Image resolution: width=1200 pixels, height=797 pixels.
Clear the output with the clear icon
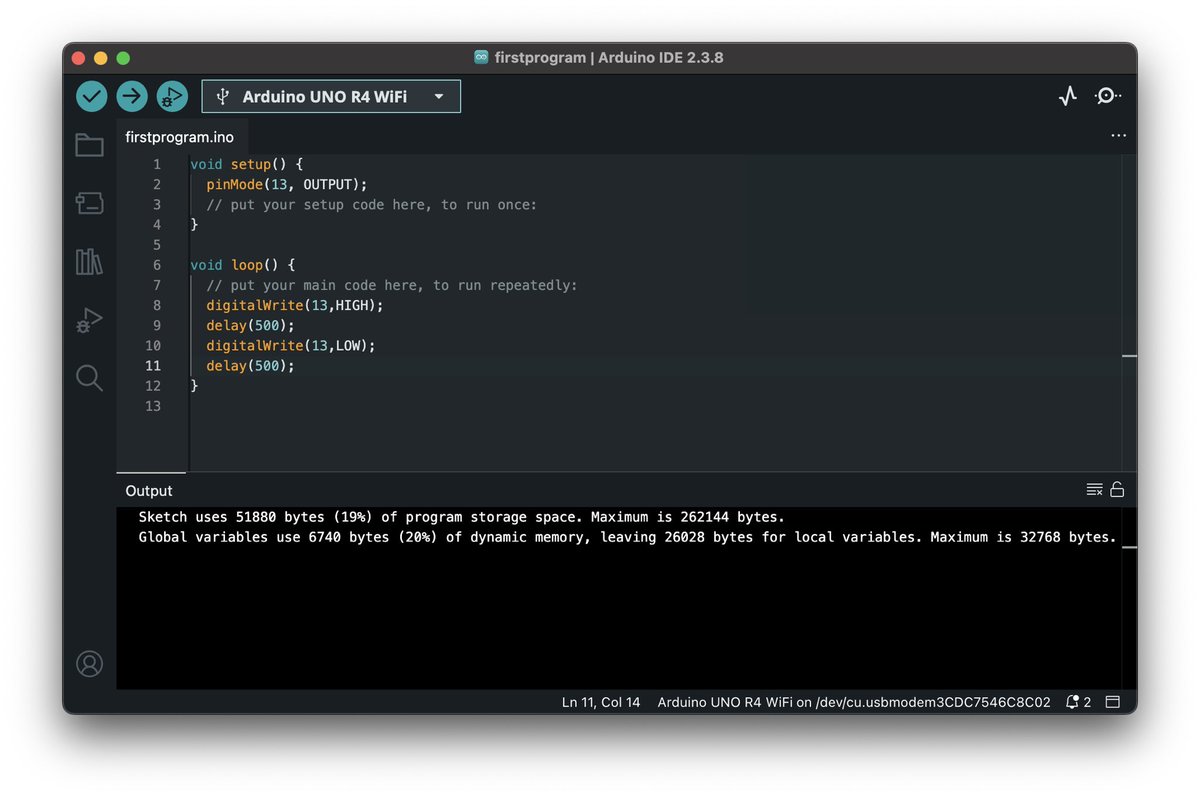pos(1094,490)
